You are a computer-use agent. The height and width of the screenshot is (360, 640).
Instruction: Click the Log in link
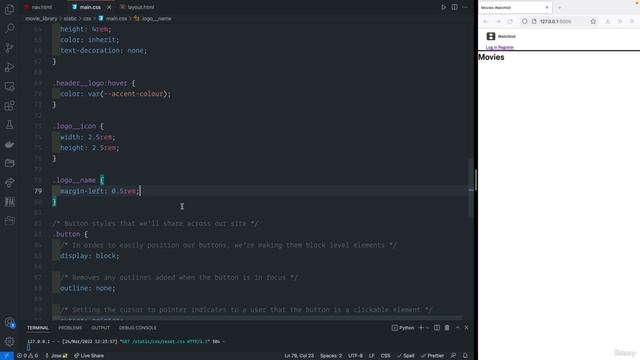click(491, 47)
